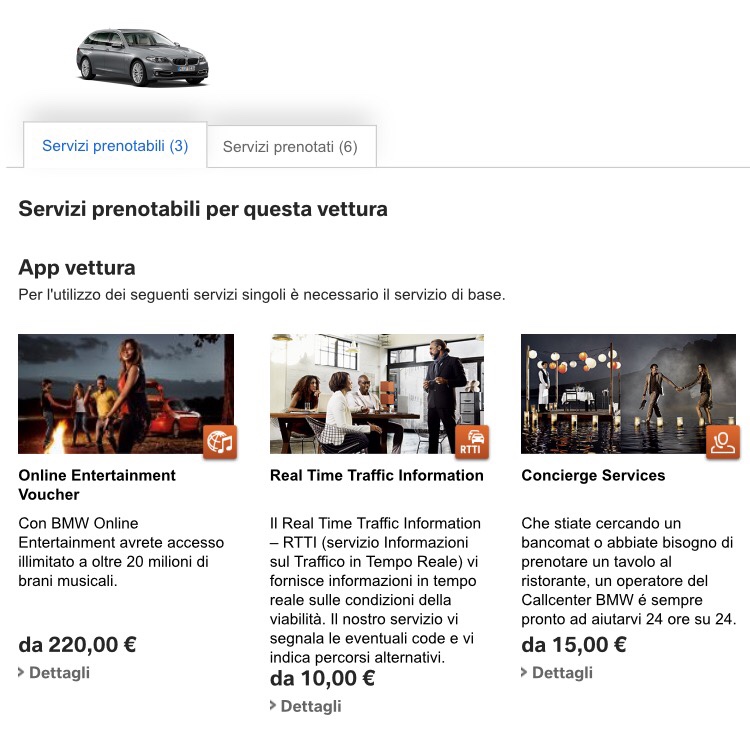
Task: Click the office meeting photo thumbnail
Action: (x=377, y=394)
